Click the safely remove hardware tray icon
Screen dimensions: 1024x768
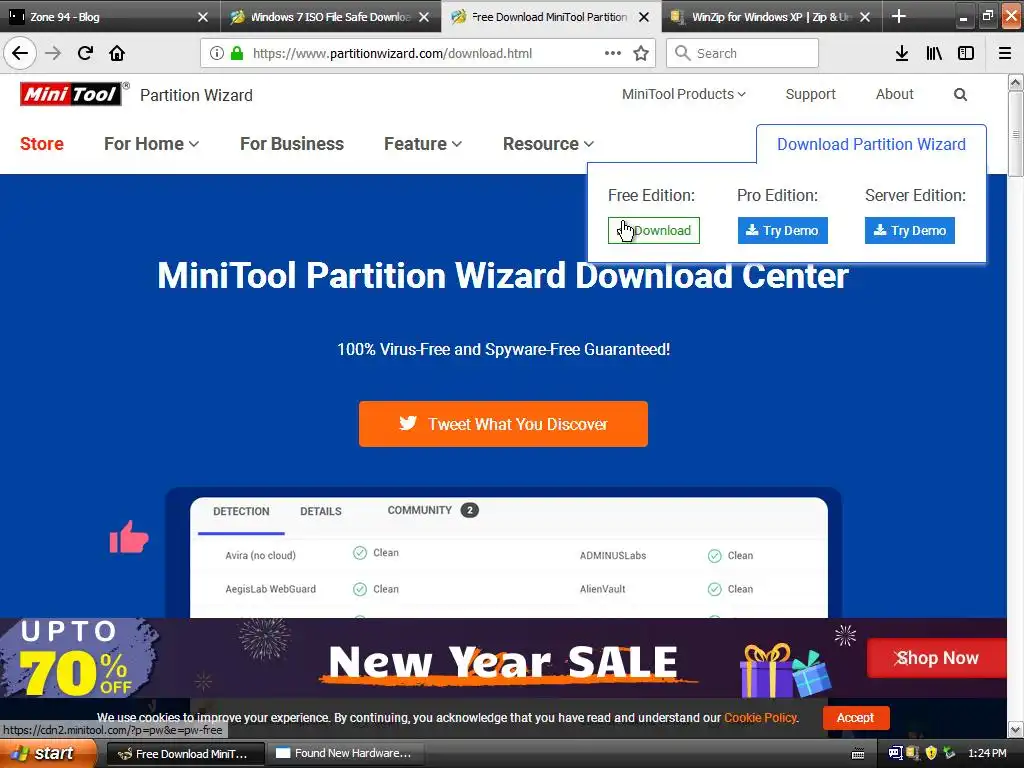(949, 753)
